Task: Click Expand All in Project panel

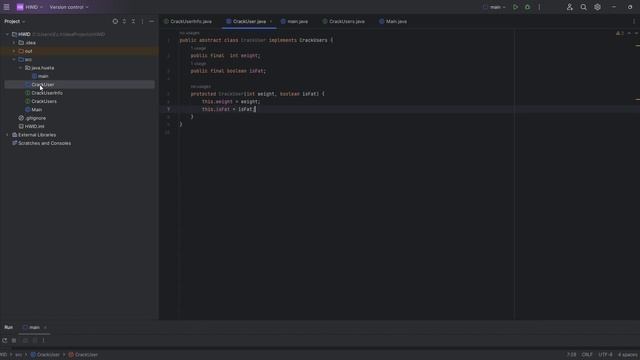Action: click(x=124, y=21)
